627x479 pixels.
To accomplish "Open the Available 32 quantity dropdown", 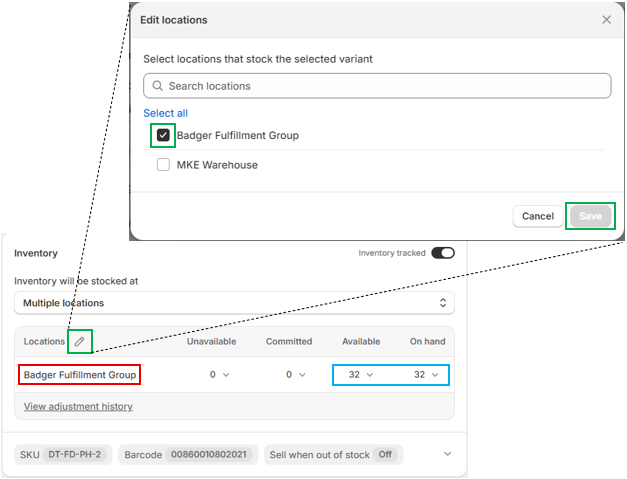I will click(x=360, y=375).
